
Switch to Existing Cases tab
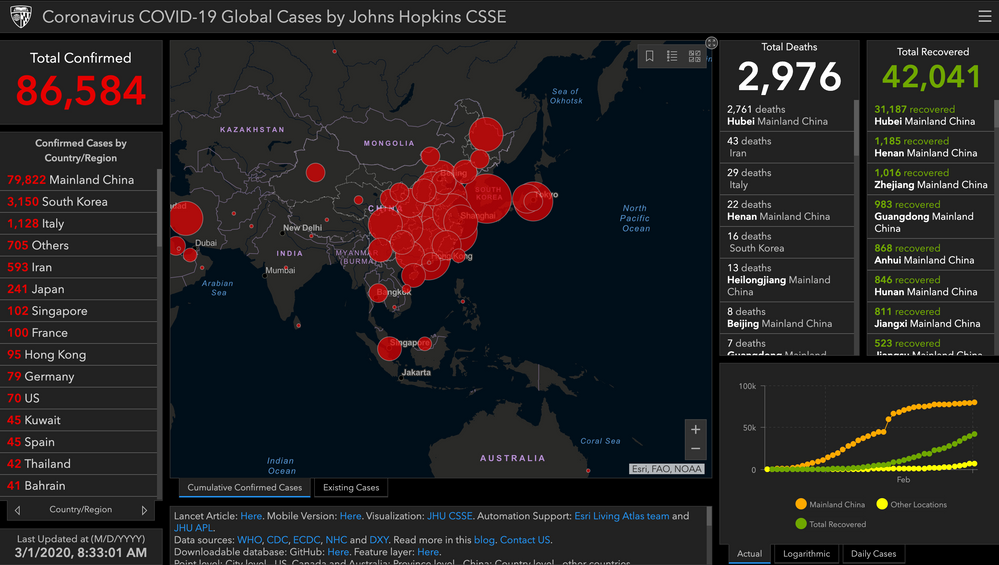tap(351, 488)
